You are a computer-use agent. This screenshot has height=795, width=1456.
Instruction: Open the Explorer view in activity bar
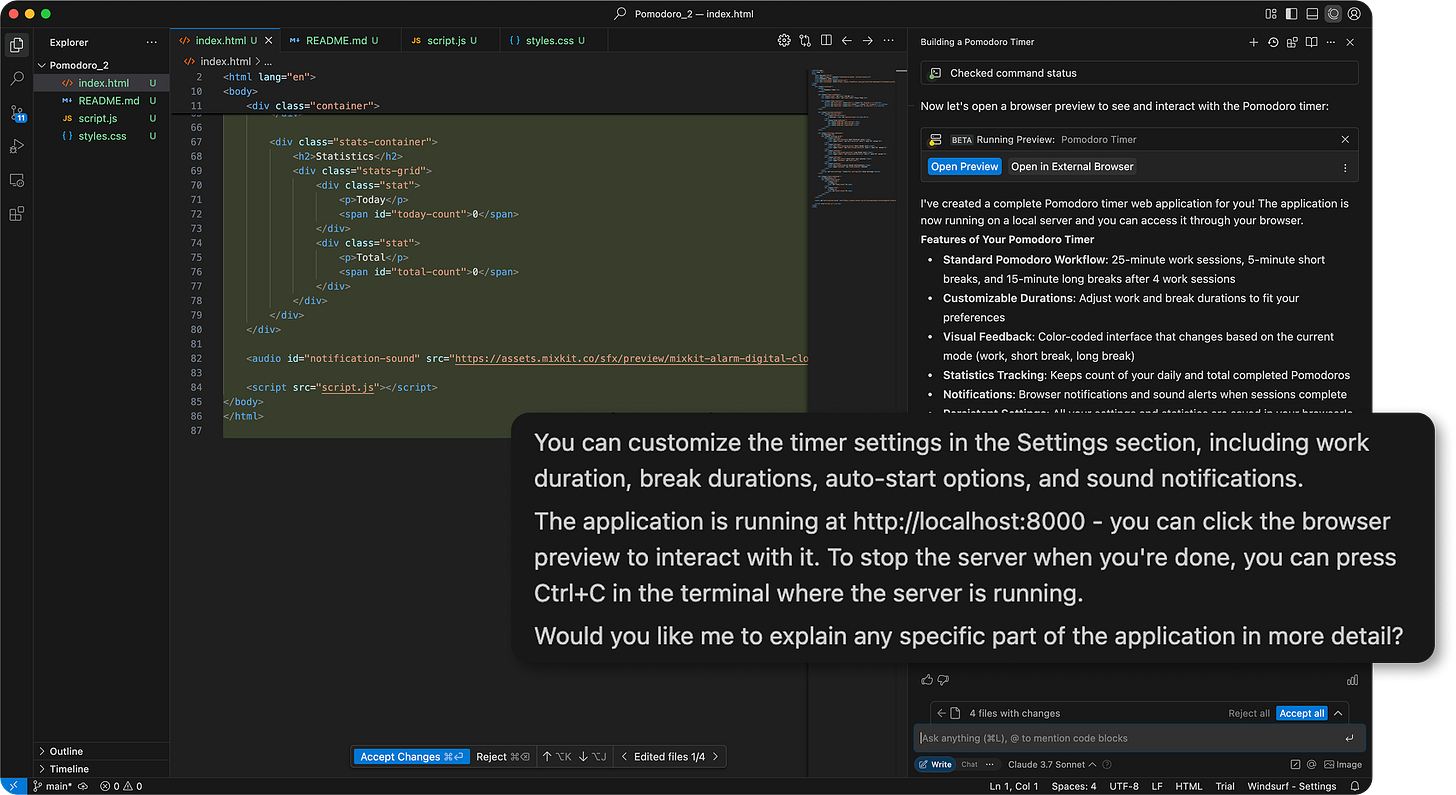coord(16,45)
